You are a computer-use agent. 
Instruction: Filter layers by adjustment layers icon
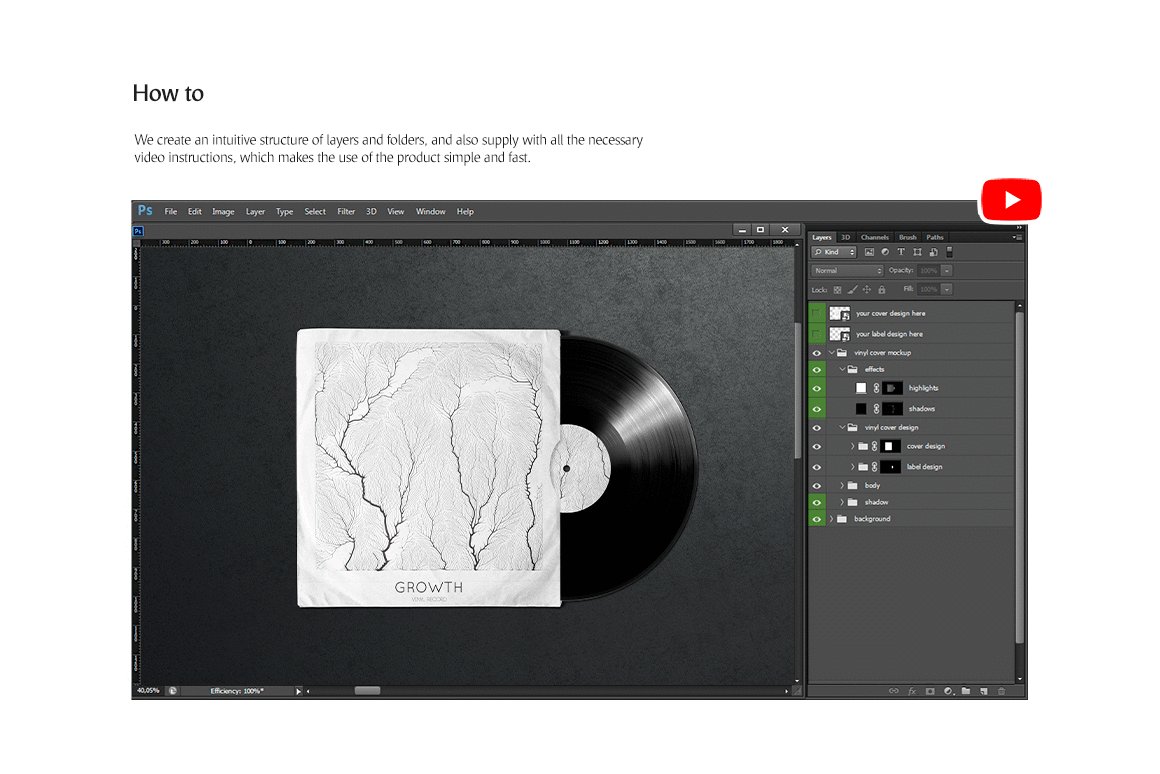885,252
